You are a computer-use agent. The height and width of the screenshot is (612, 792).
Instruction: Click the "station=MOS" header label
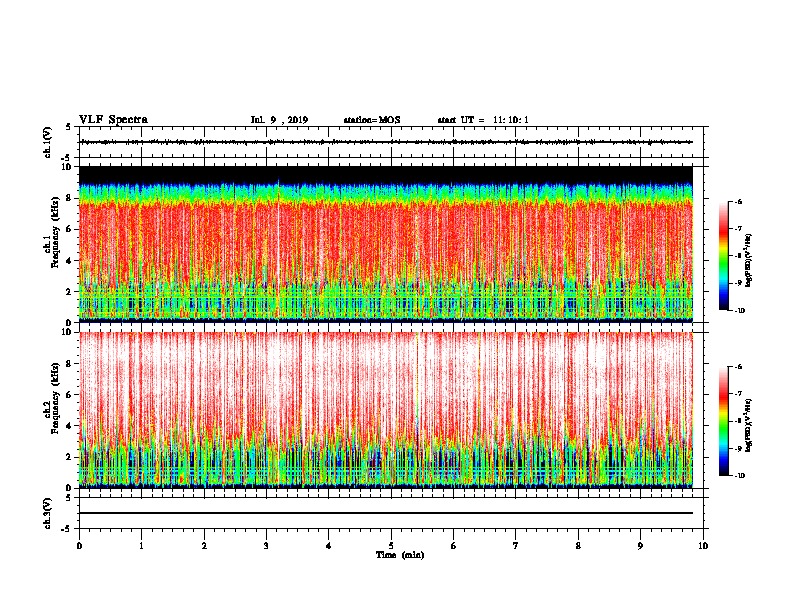(x=372, y=120)
